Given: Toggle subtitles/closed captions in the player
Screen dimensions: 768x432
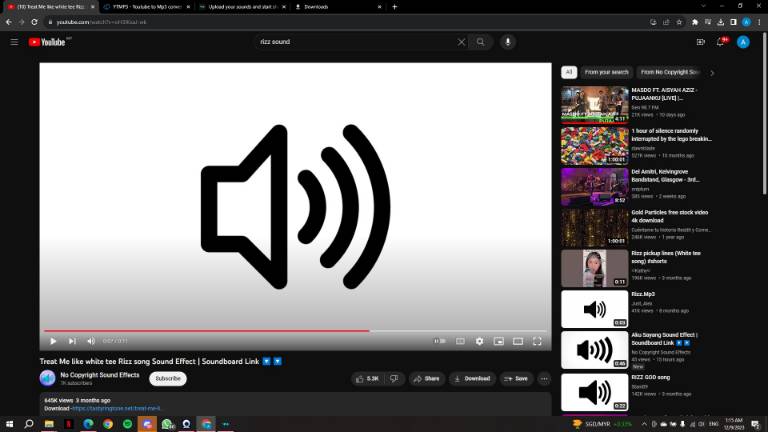Looking at the screenshot, I should pos(460,341).
